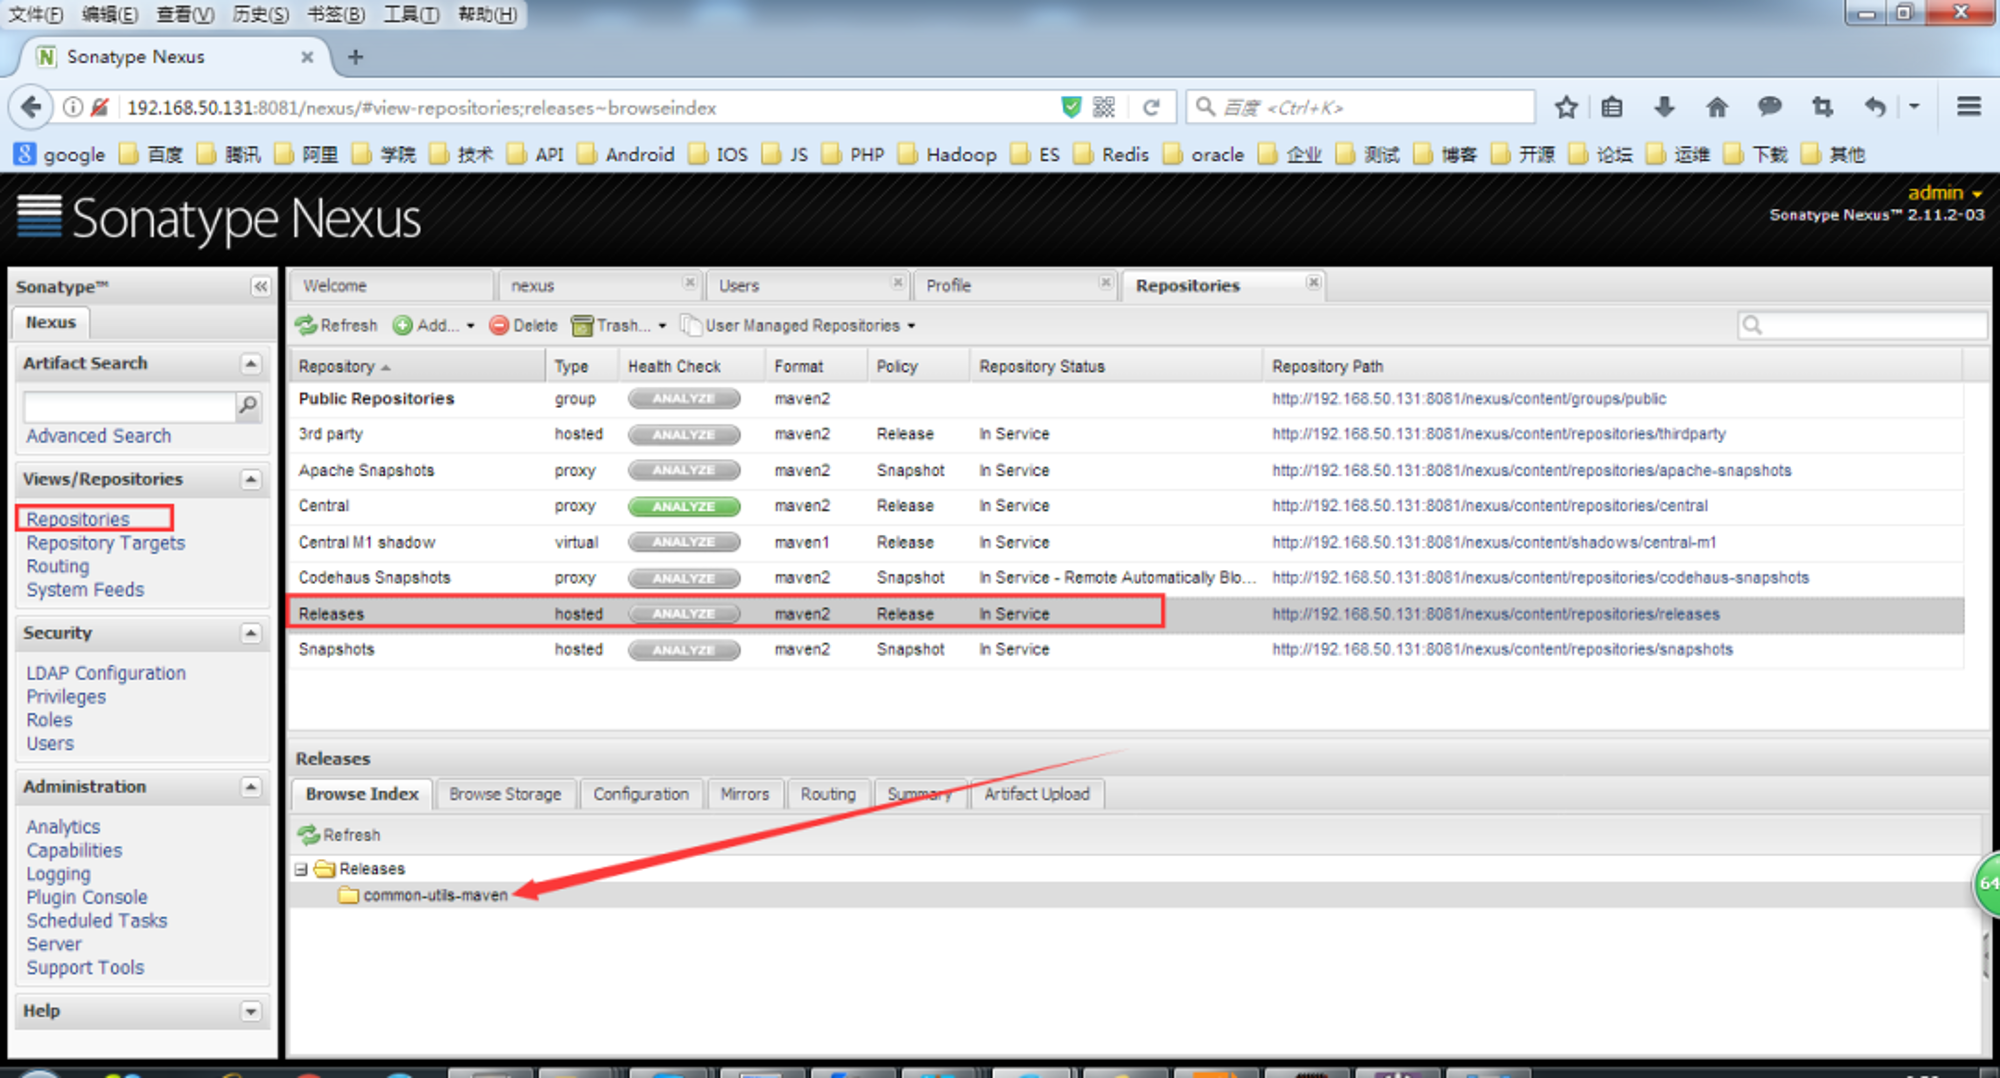Open User Managed Repositories filter dropdown
The height and width of the screenshot is (1078, 2000).
[x=798, y=325]
